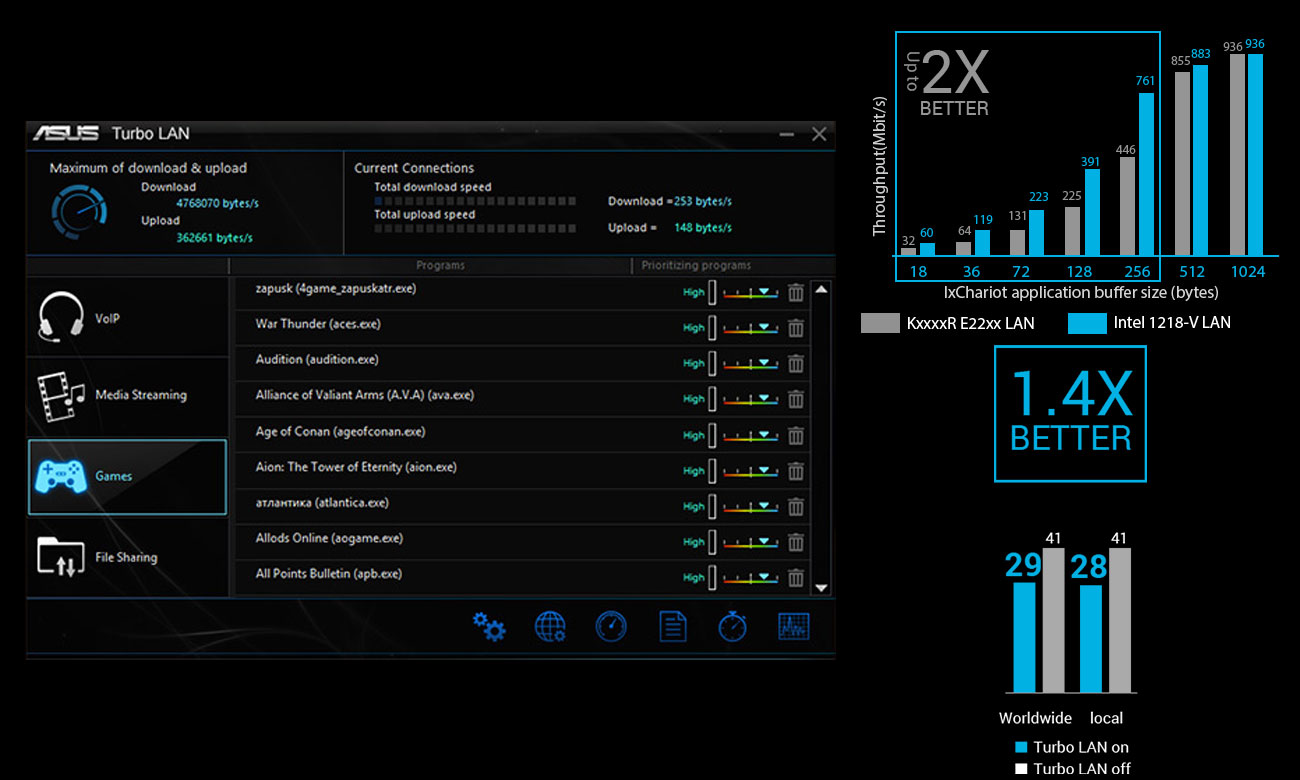Close the Turbo LAN window

819,134
